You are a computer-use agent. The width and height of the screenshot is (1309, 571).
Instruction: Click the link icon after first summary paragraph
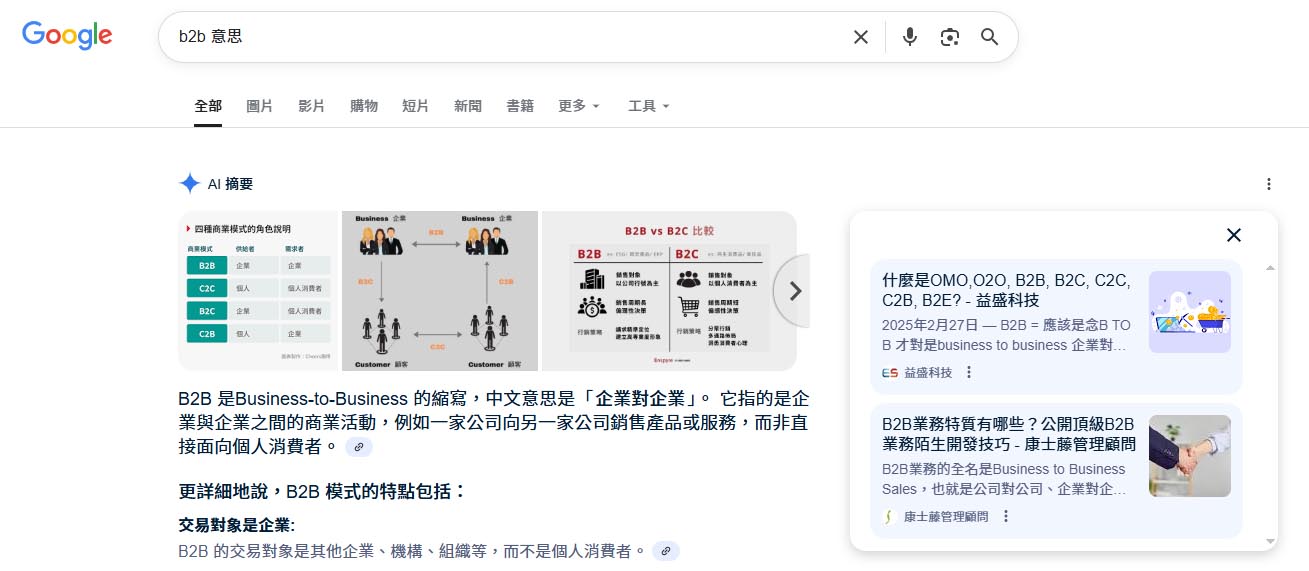(x=359, y=447)
